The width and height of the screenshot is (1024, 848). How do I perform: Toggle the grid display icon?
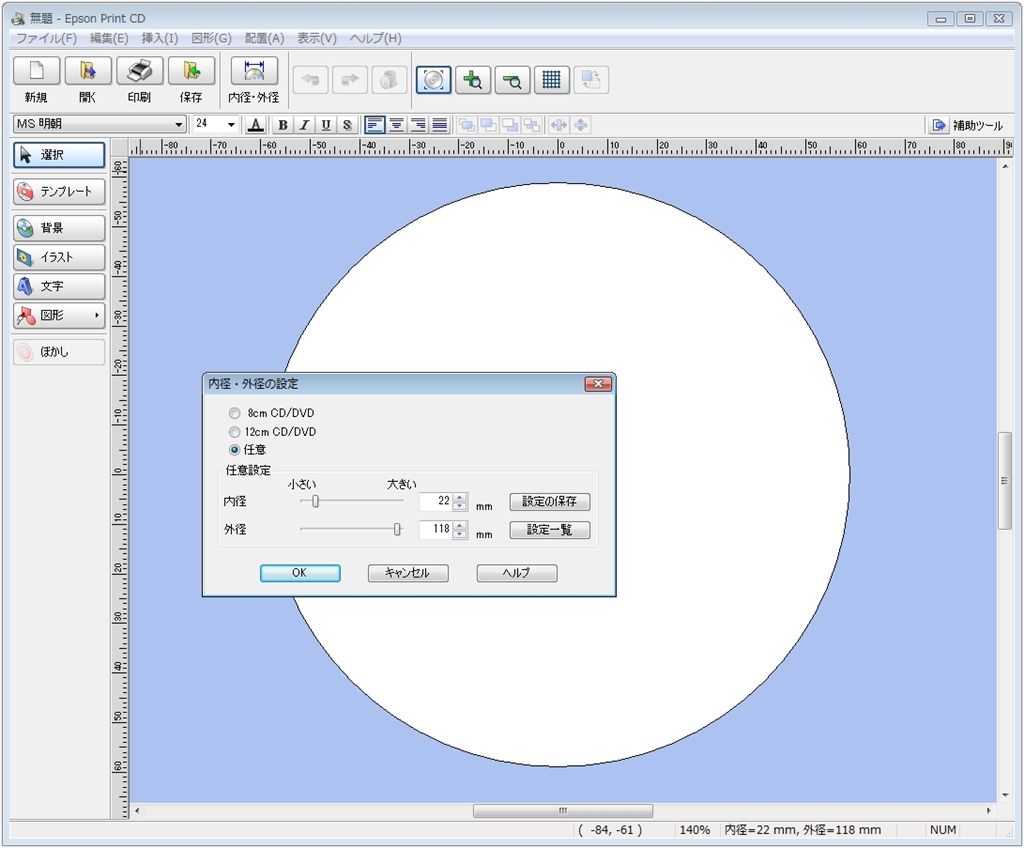coord(552,80)
